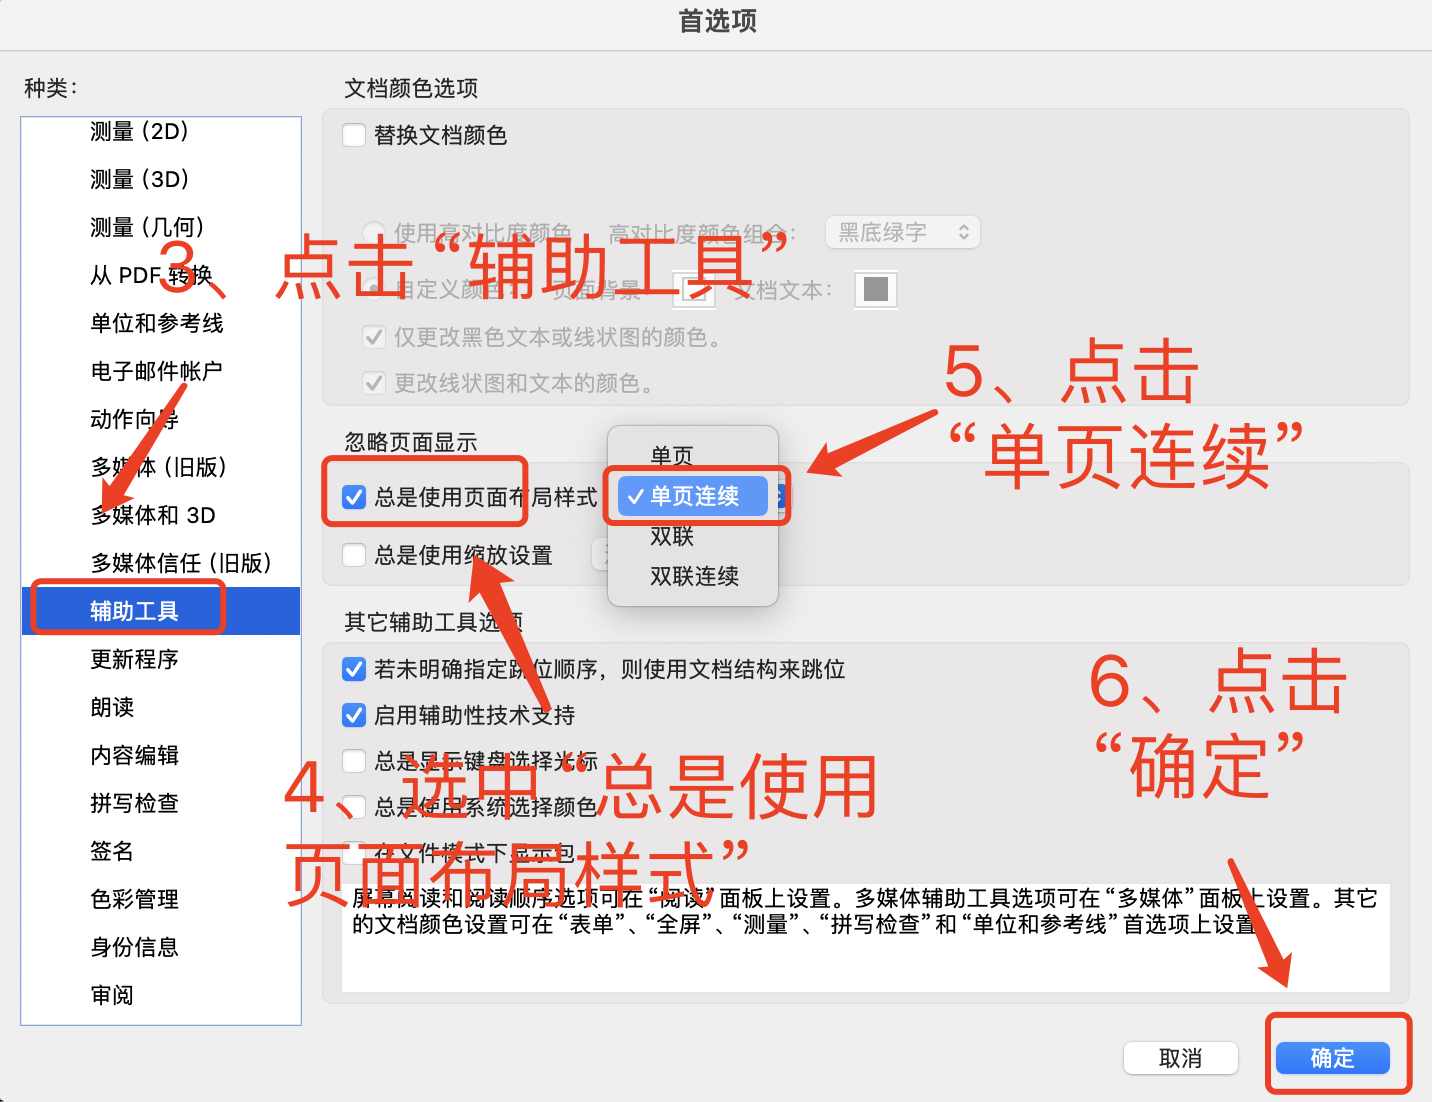Click the 首选项 window title

(718, 21)
